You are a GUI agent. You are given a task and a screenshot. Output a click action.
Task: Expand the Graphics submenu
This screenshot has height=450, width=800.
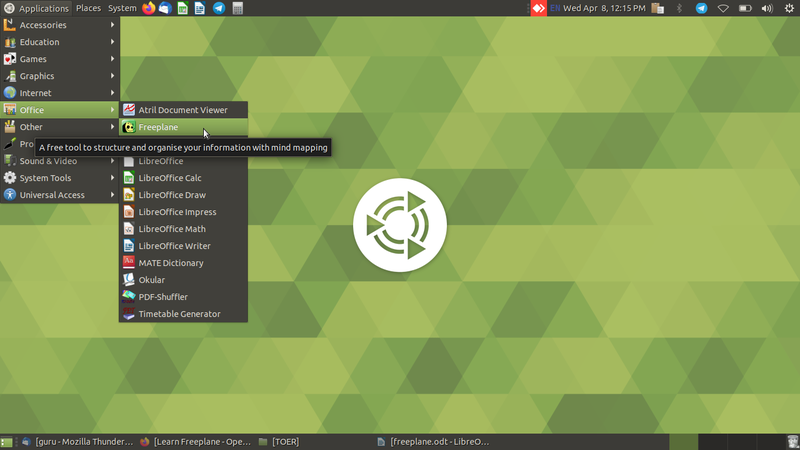click(60, 76)
